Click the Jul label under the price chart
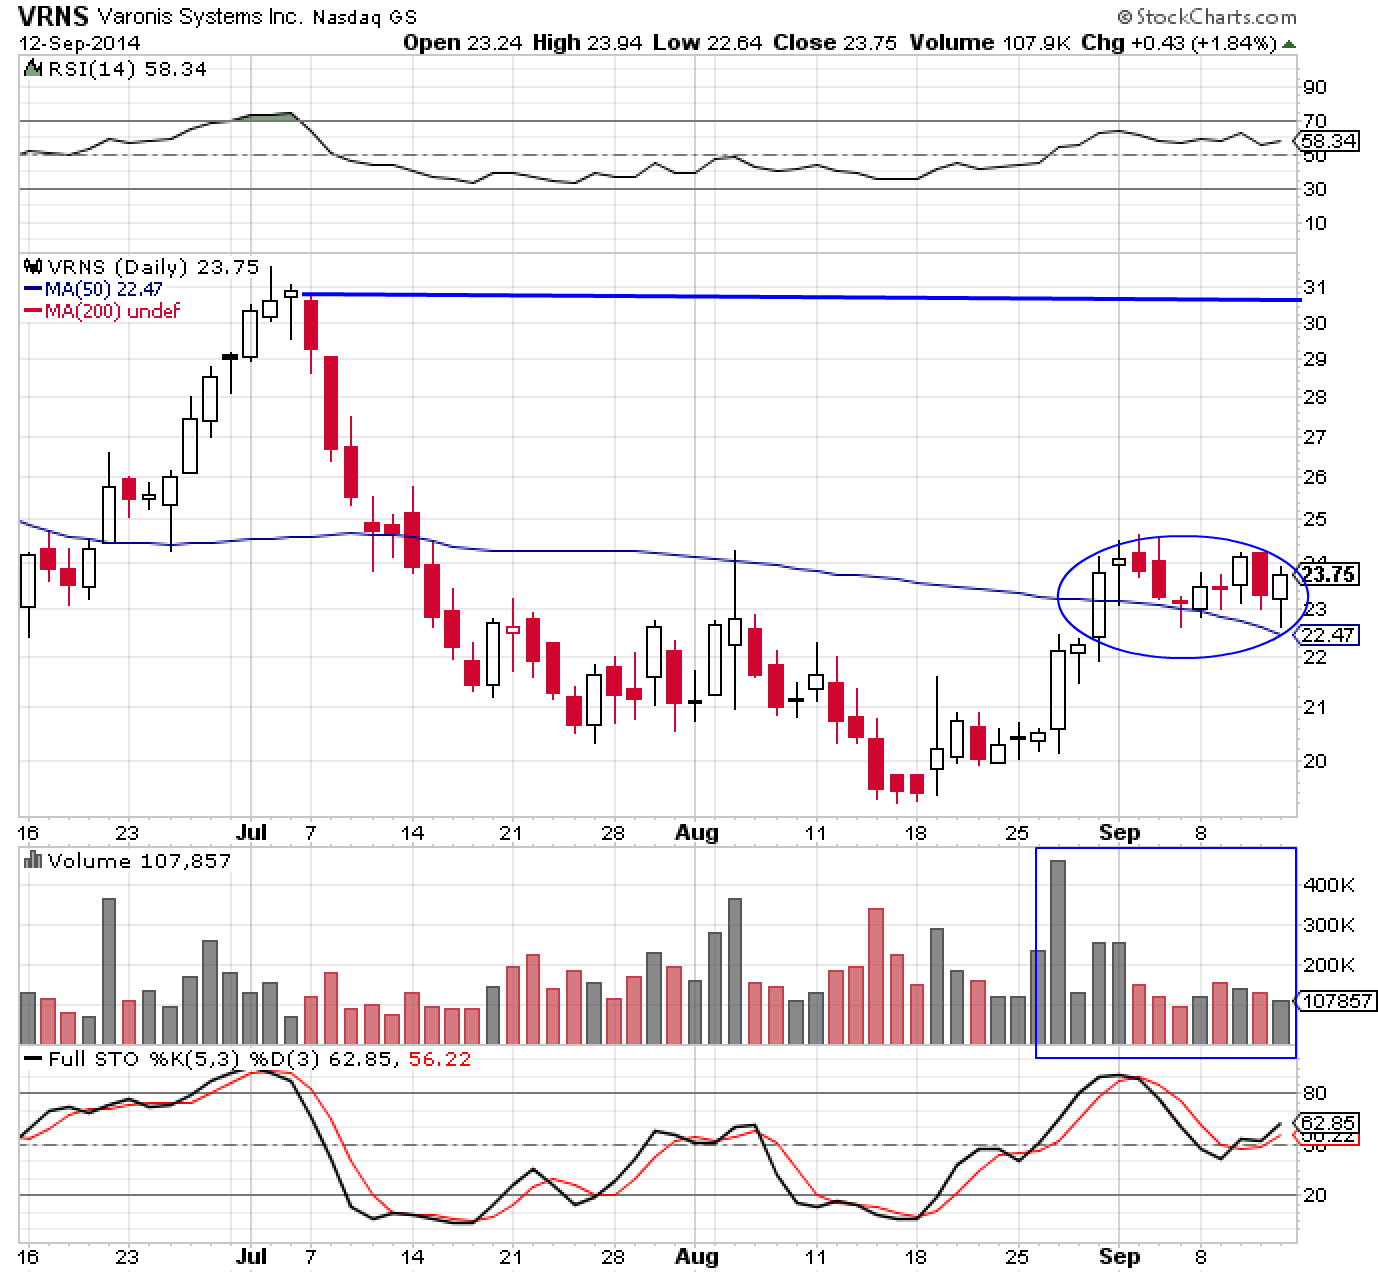1378x1274 pixels. 251,833
